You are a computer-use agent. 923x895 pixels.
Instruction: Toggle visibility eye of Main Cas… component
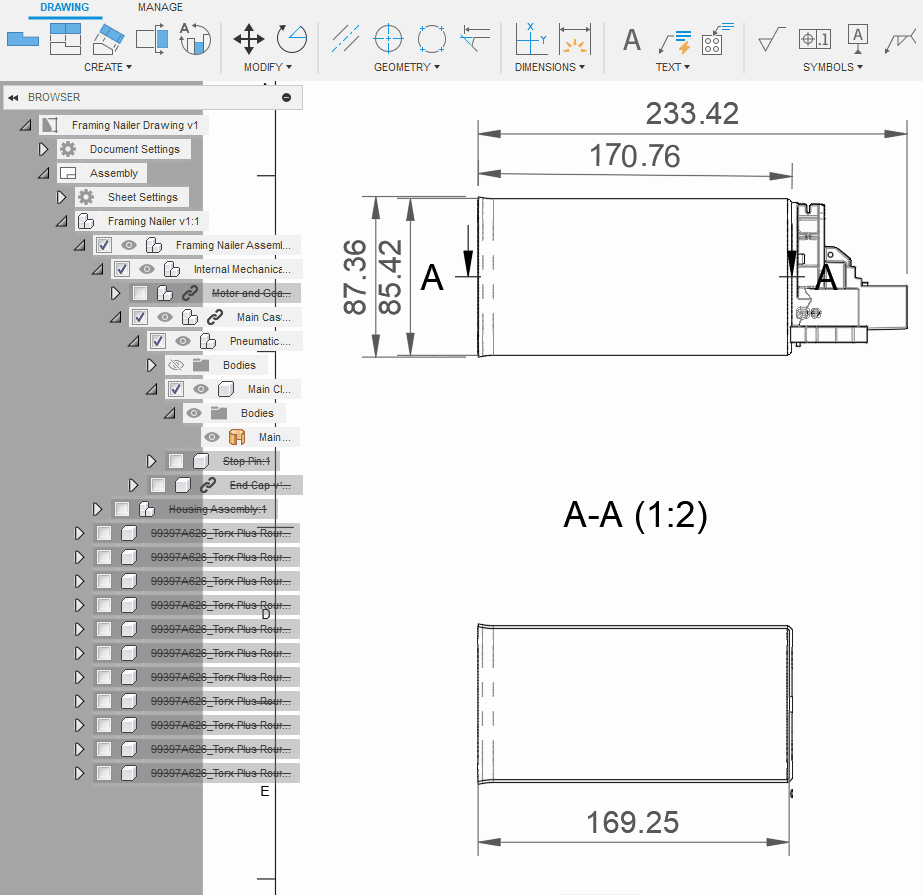165,317
